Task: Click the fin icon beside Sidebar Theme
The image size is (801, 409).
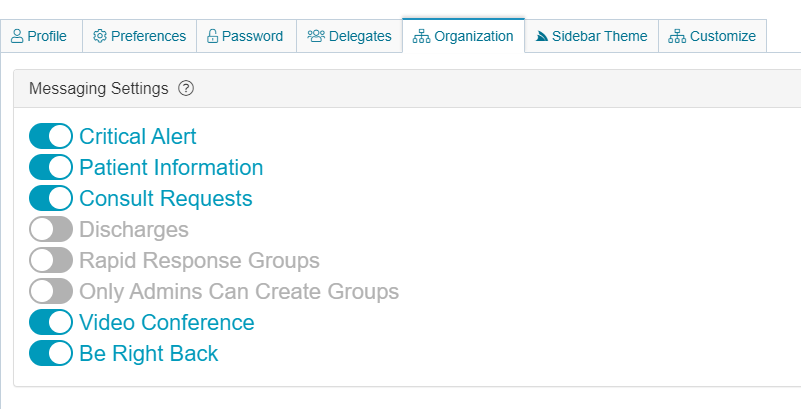Action: coord(542,36)
